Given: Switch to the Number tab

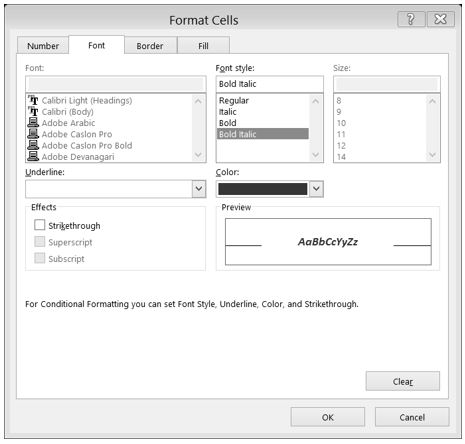Looking at the screenshot, I should 43,46.
